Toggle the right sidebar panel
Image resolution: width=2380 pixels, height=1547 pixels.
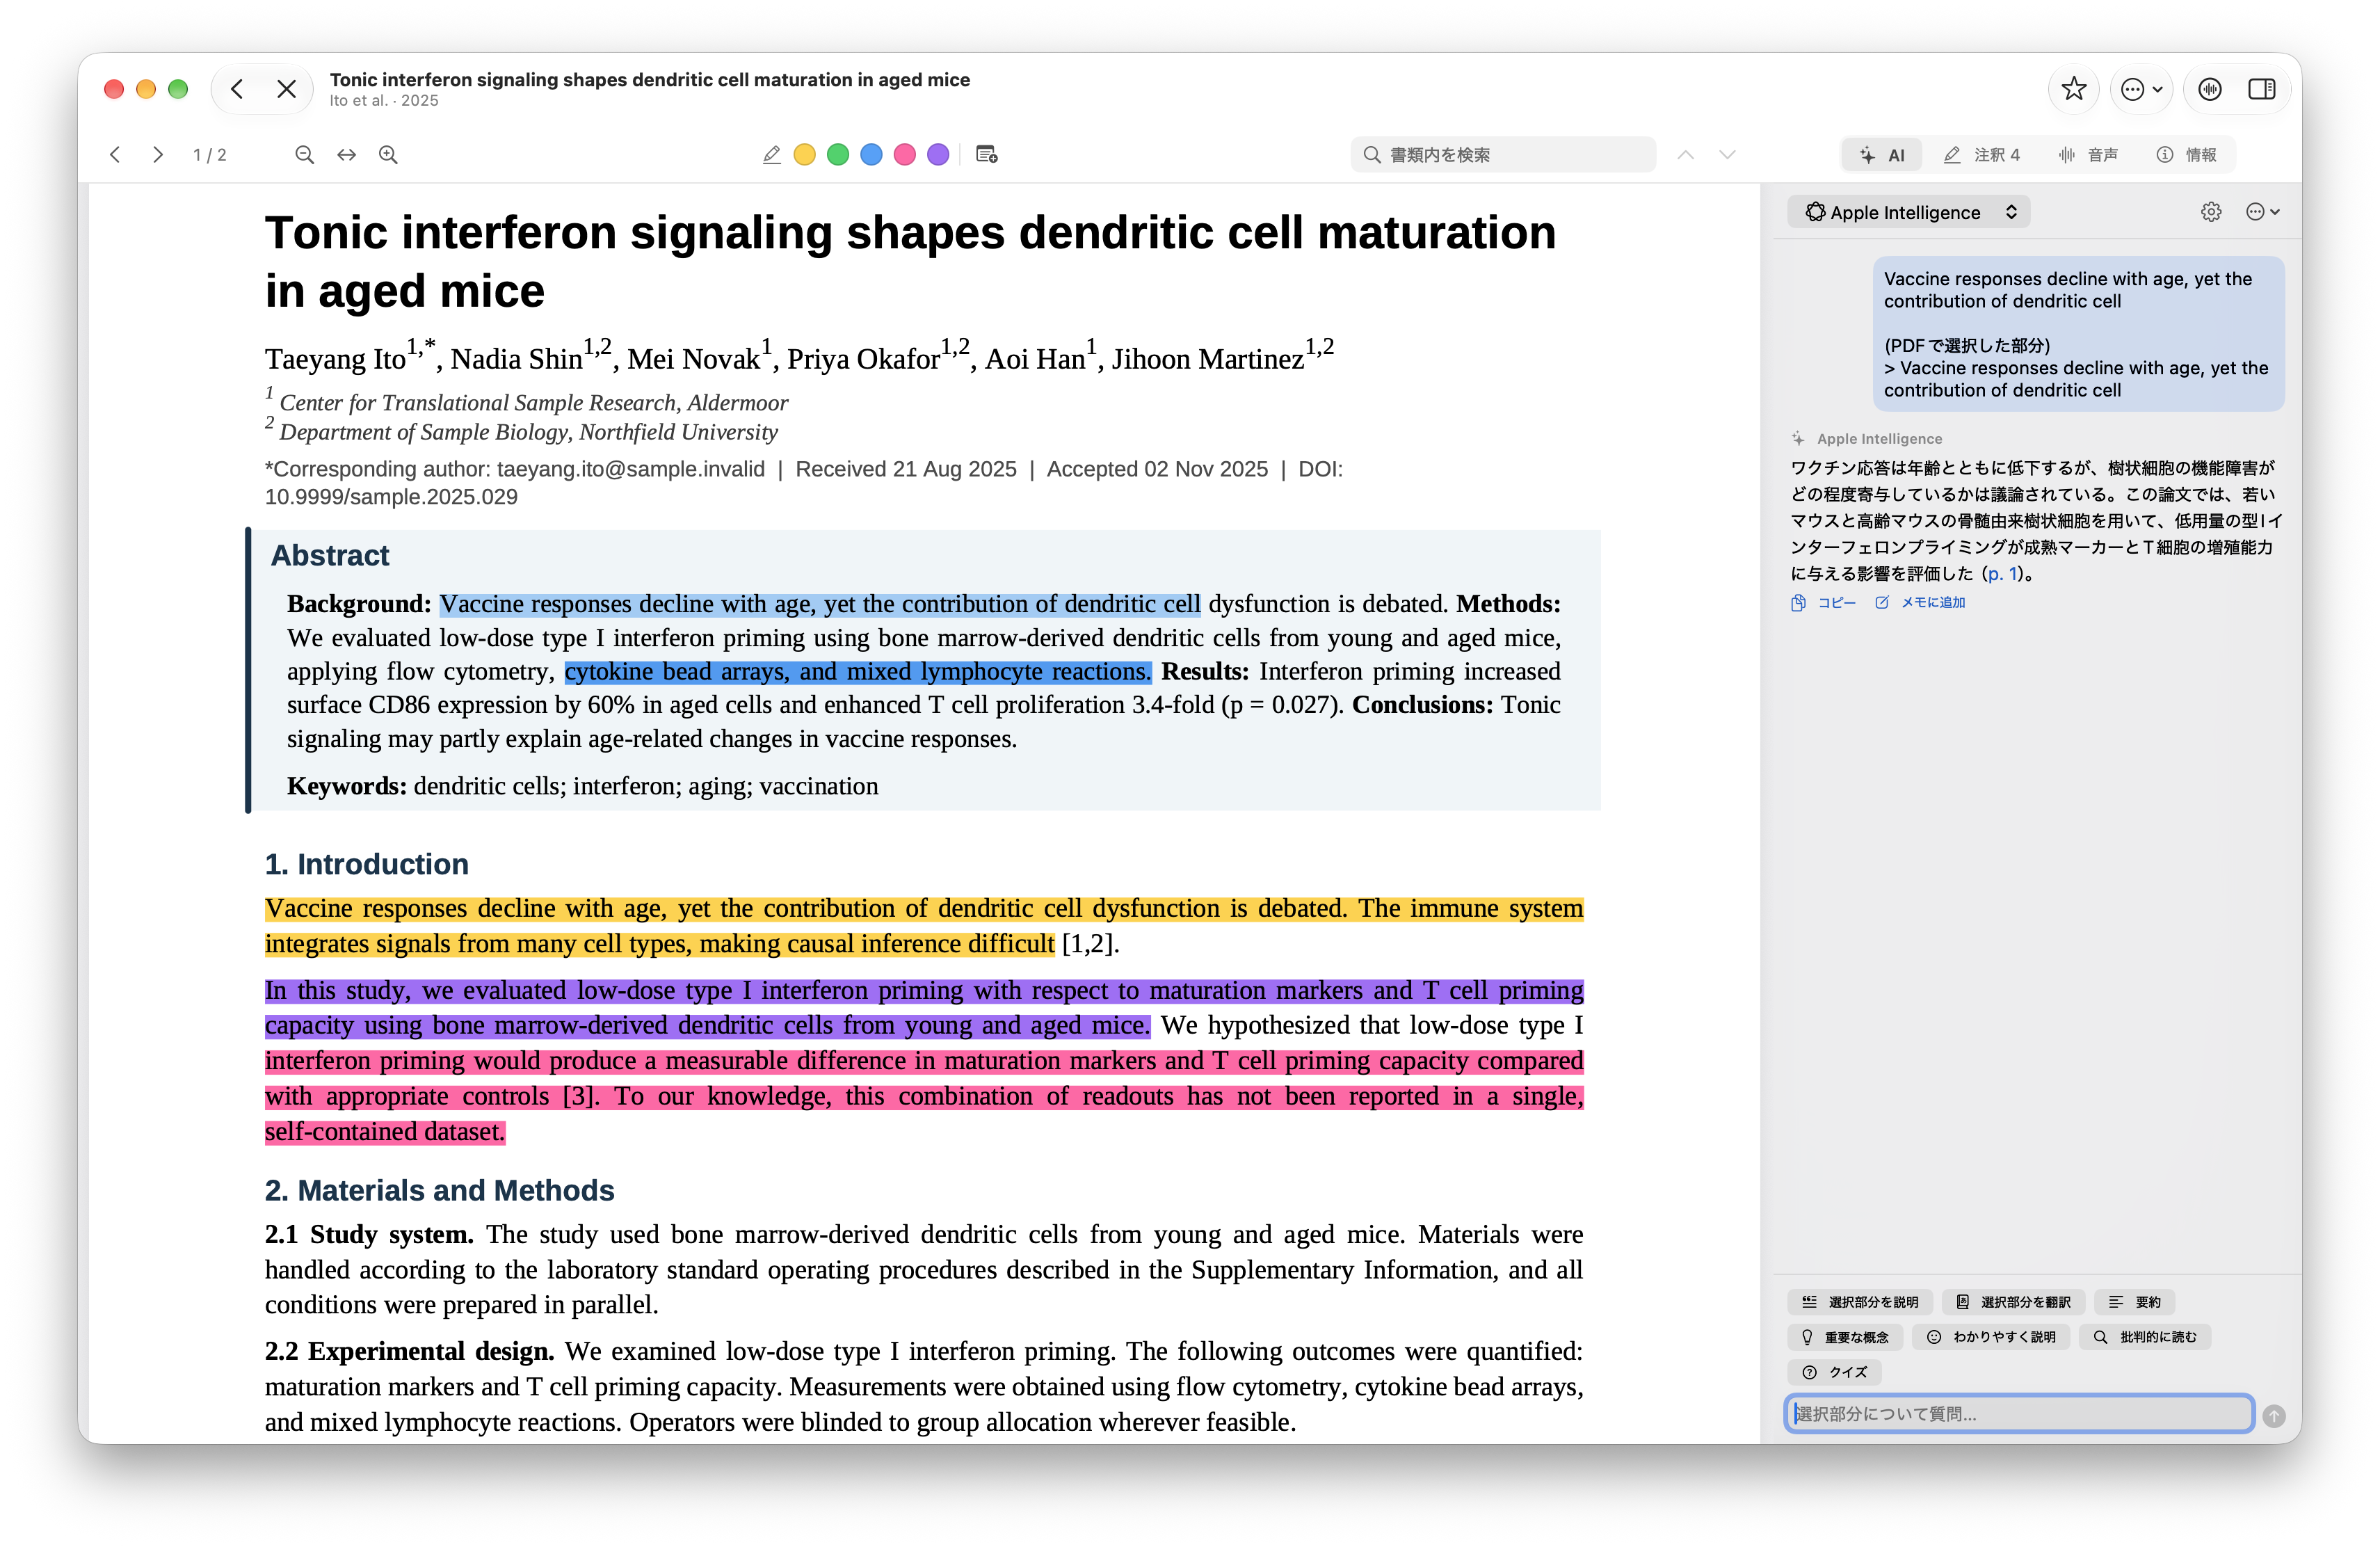coord(2261,89)
